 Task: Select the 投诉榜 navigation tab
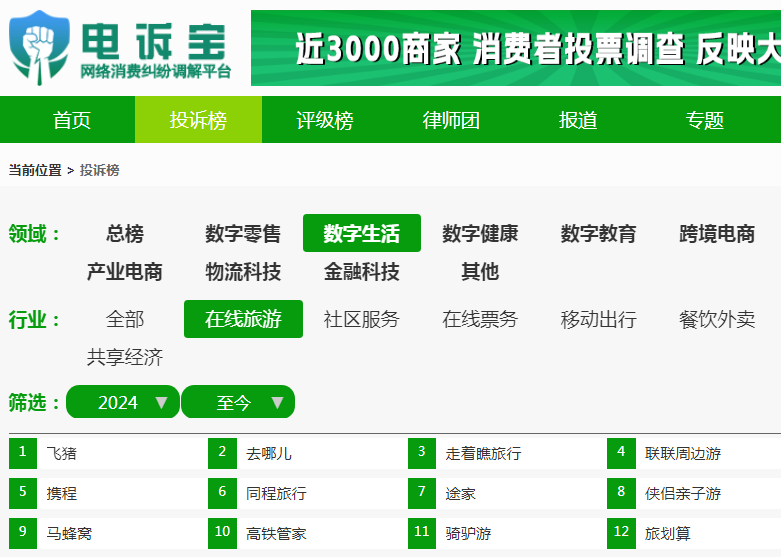pyautogui.click(x=198, y=120)
